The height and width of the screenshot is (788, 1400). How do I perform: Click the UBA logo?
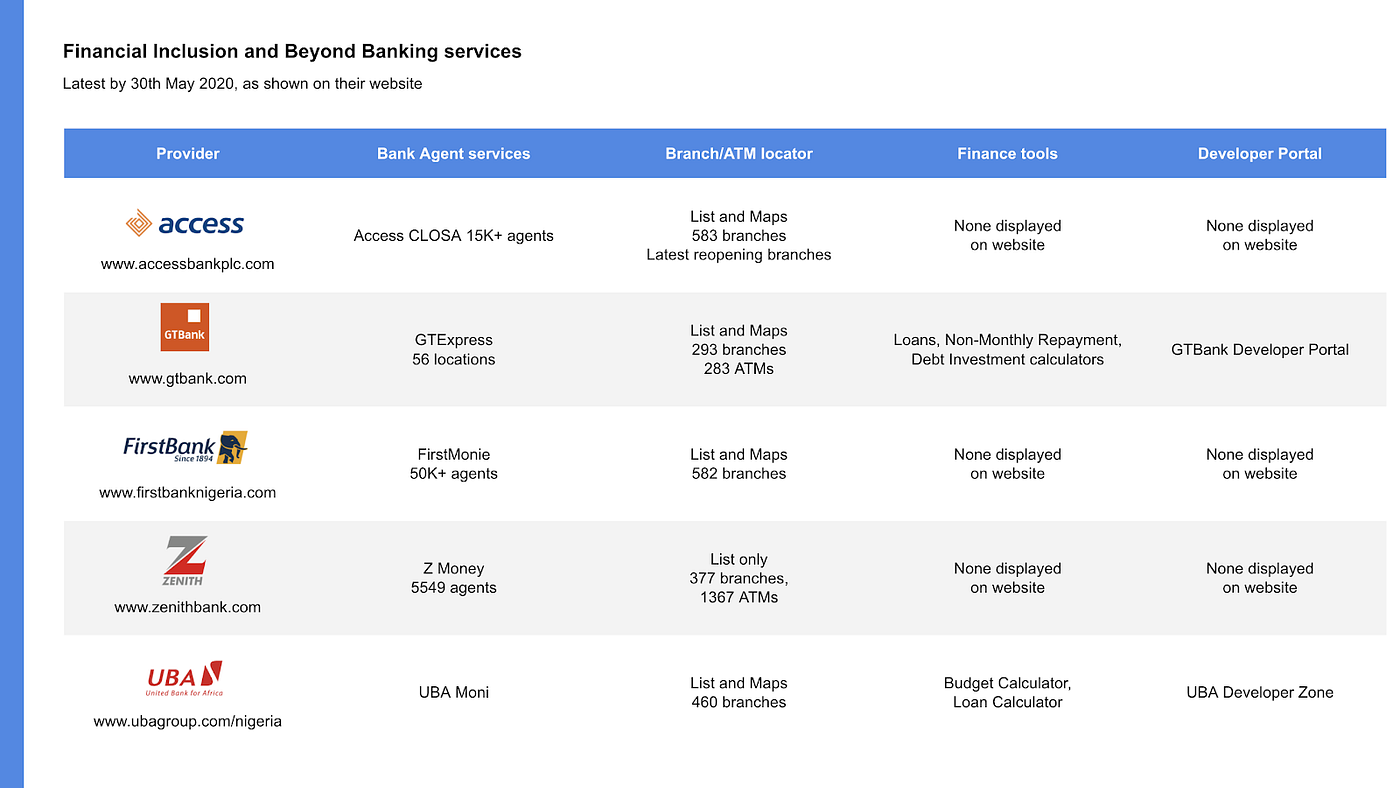(x=185, y=678)
